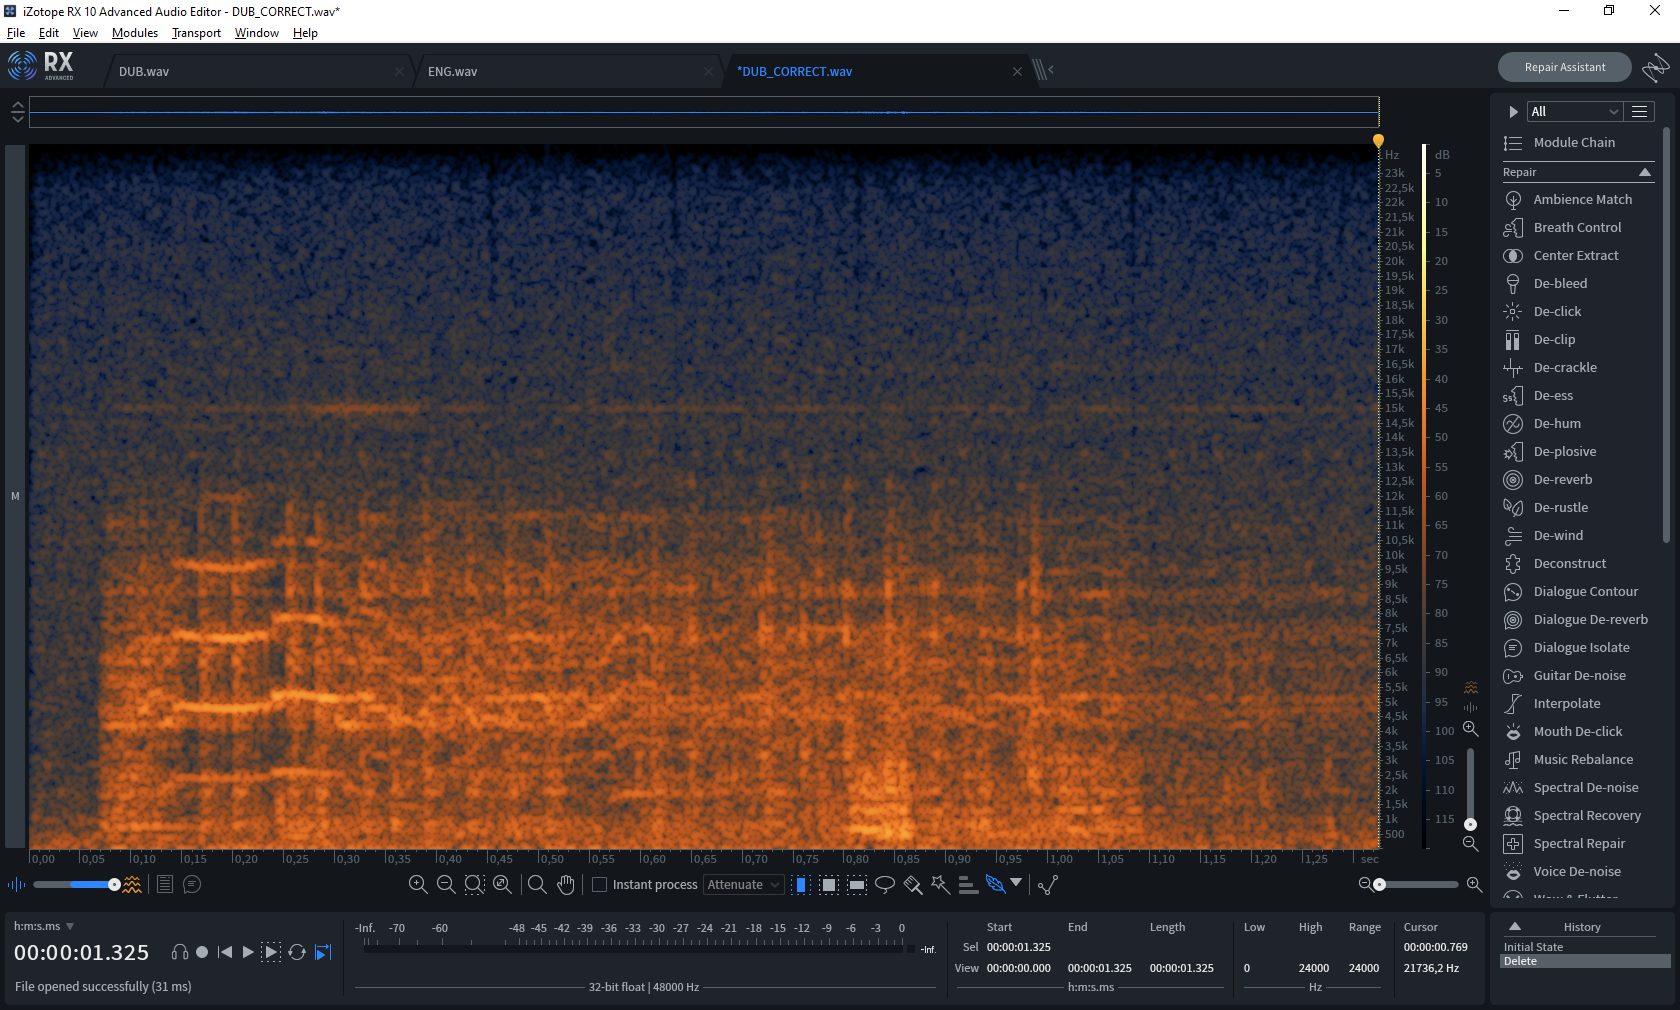The width and height of the screenshot is (1680, 1010).
Task: Zoom out to show full file
Action: pos(502,884)
